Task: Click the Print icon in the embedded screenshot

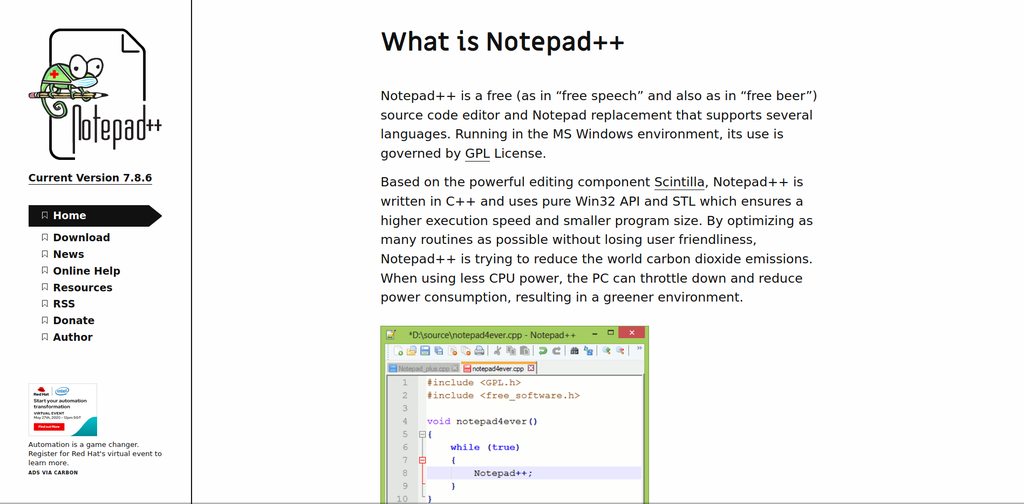Action: (x=479, y=351)
